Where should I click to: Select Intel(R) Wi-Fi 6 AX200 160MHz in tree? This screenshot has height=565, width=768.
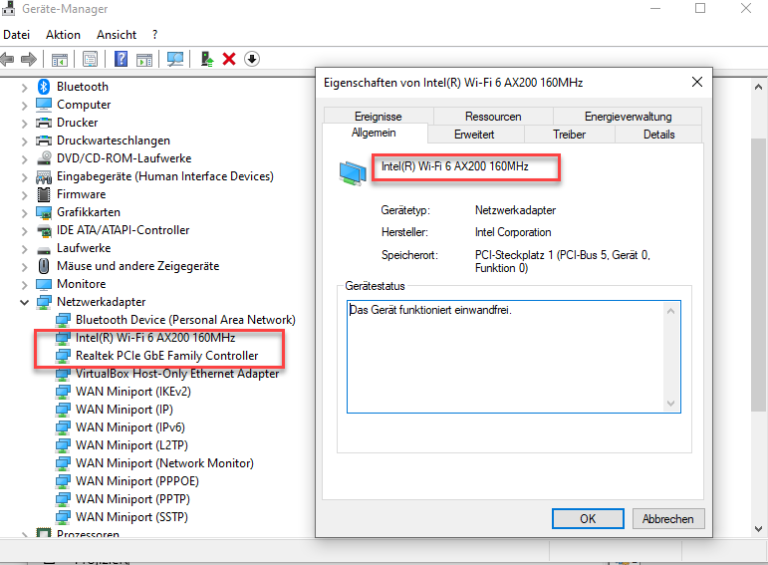(155, 338)
